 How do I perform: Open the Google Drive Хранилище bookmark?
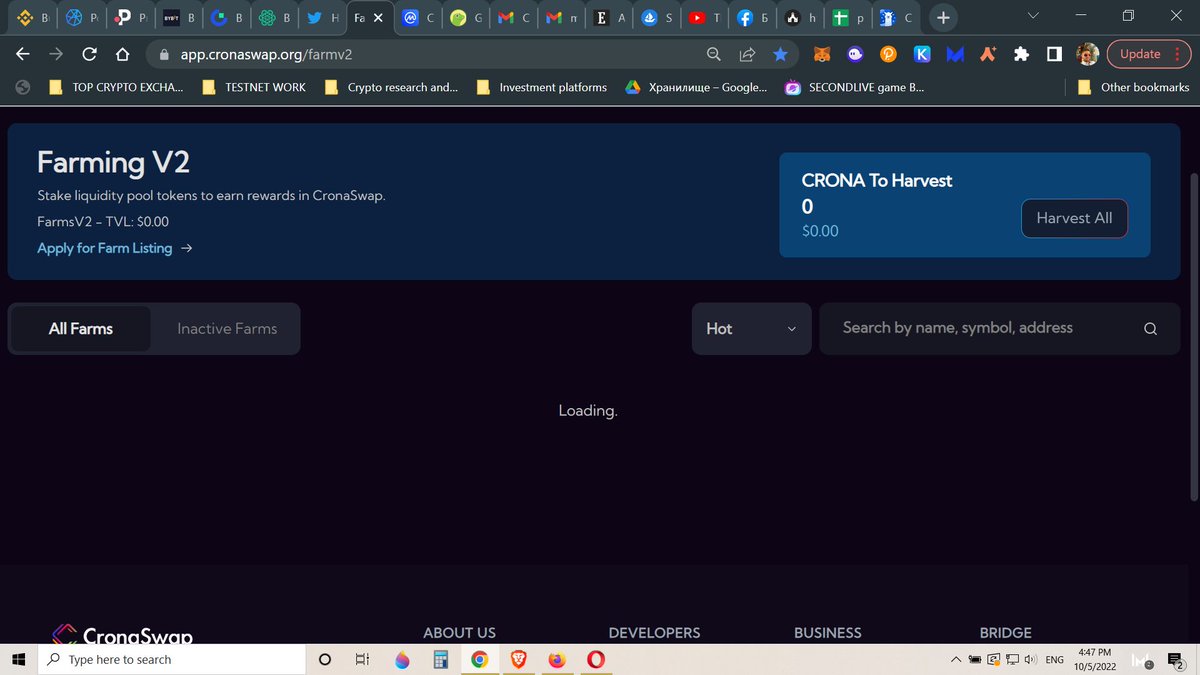click(x=696, y=87)
